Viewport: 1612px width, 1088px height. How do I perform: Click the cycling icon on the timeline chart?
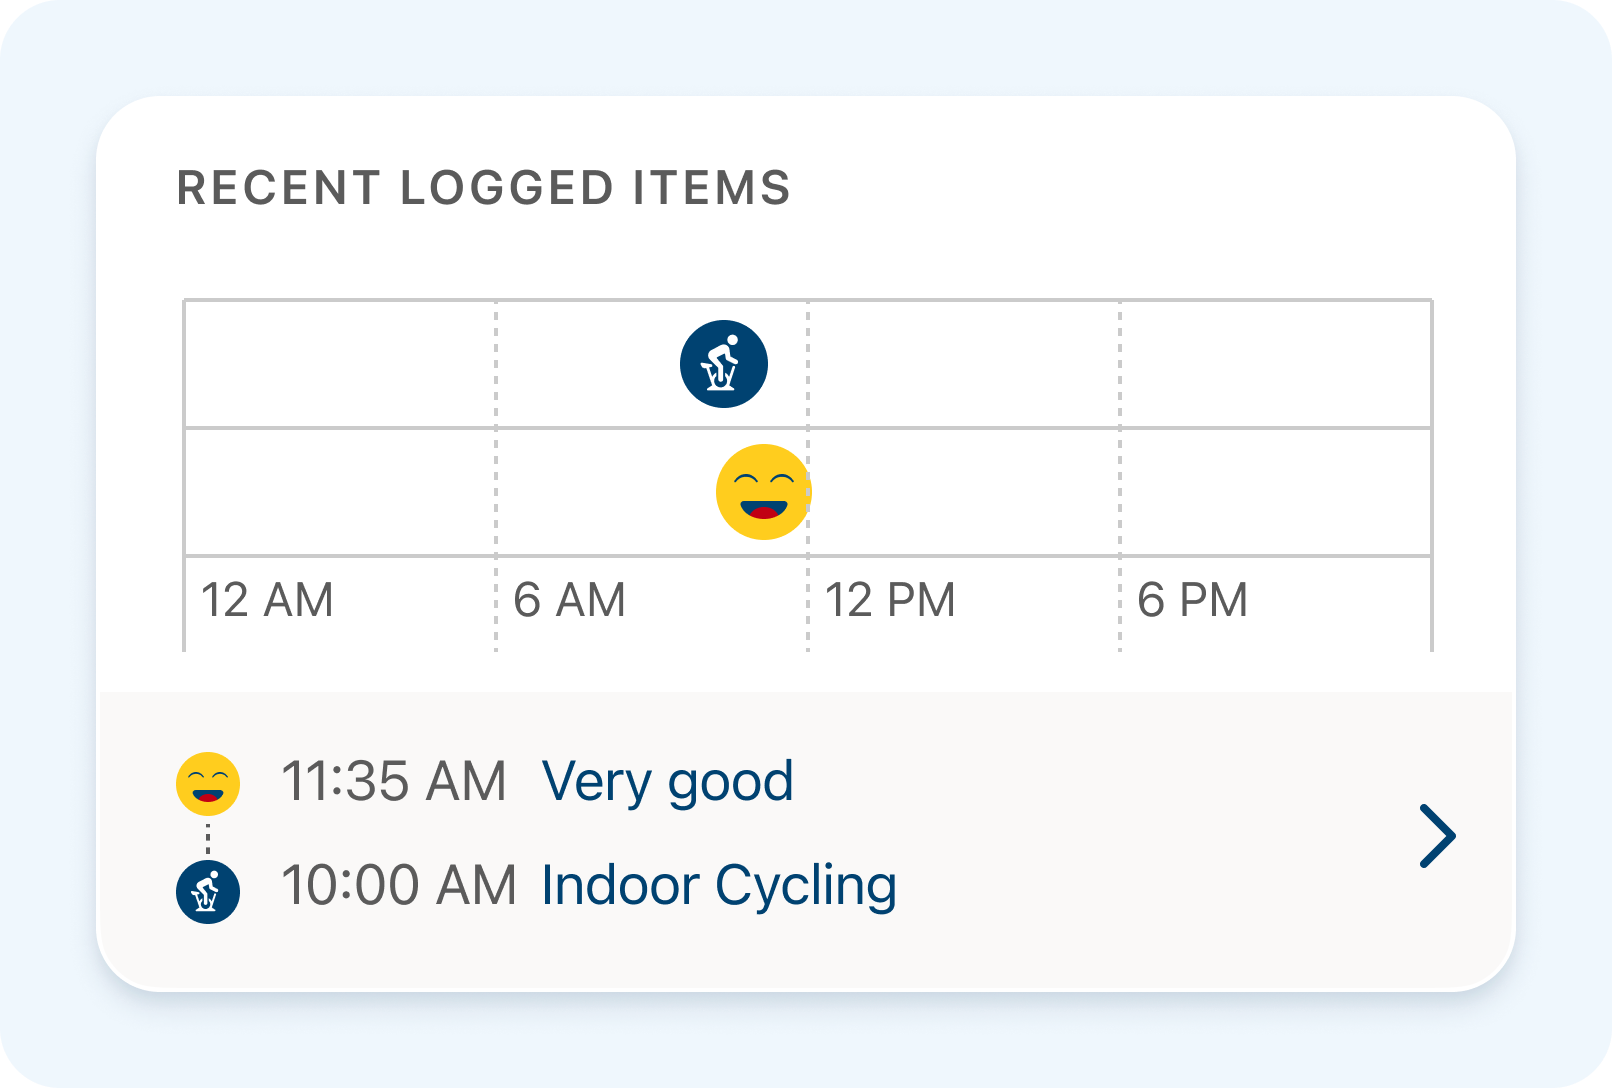tap(724, 364)
